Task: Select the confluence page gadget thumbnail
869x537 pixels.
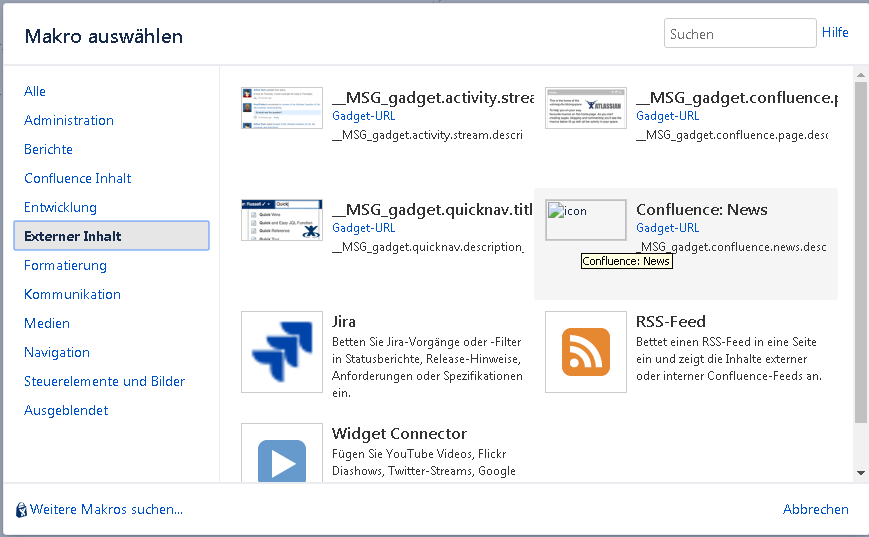Action: tap(586, 108)
